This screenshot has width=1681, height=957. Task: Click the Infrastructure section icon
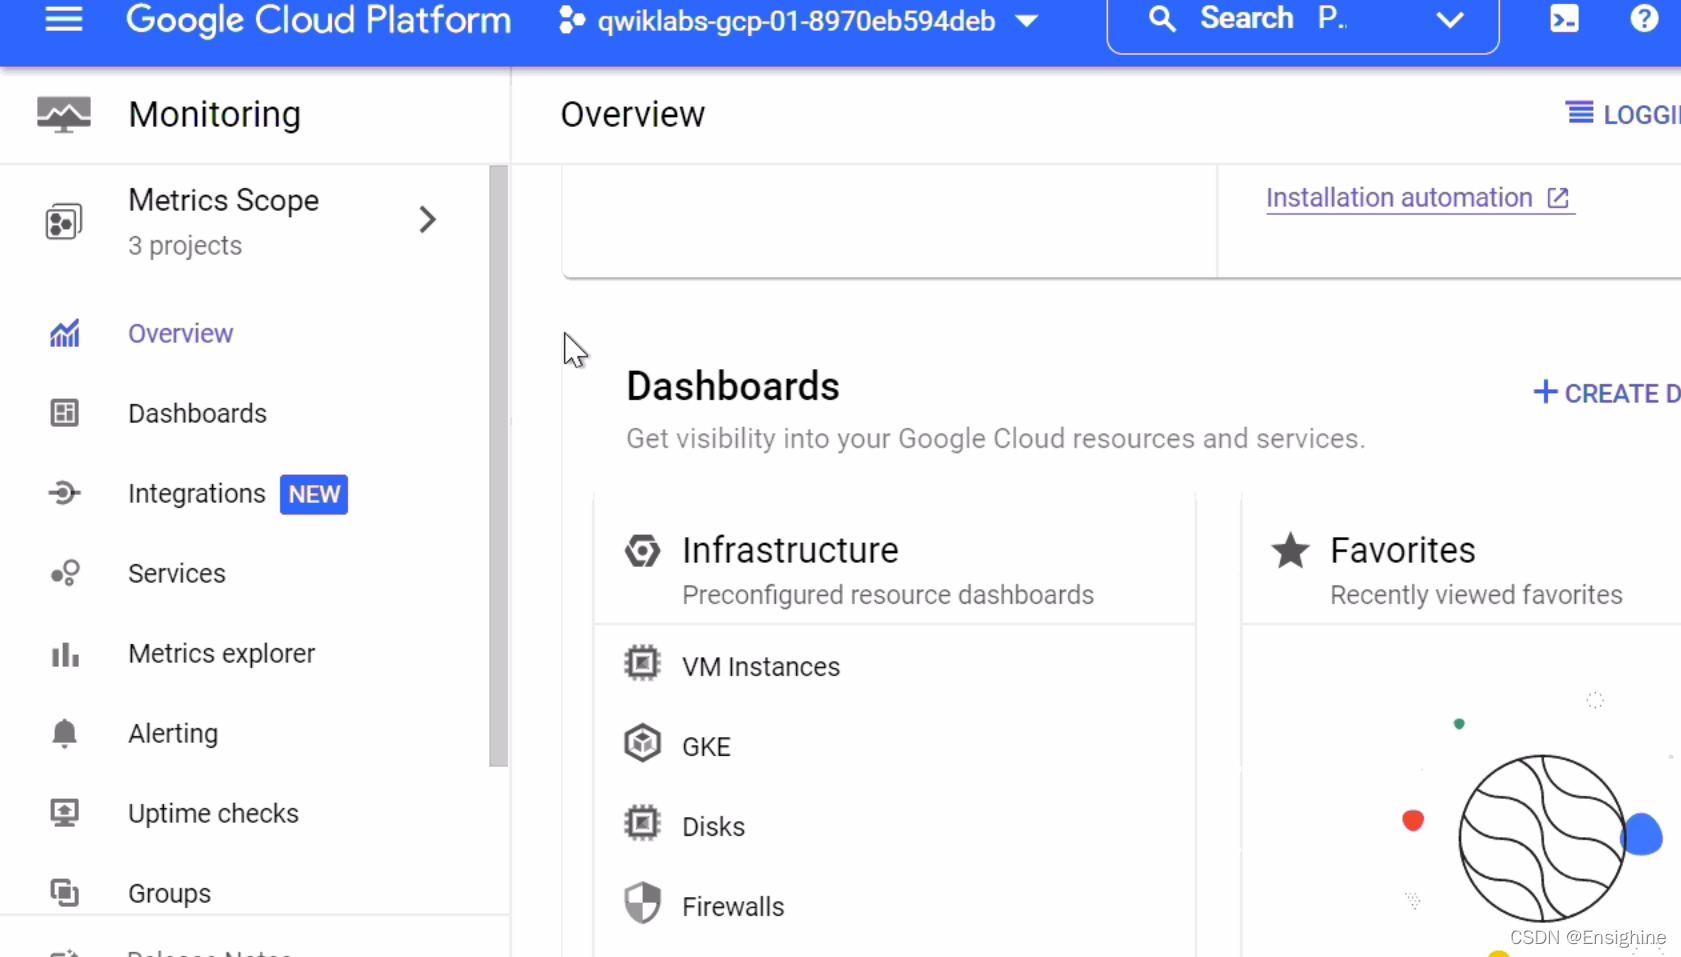[642, 550]
